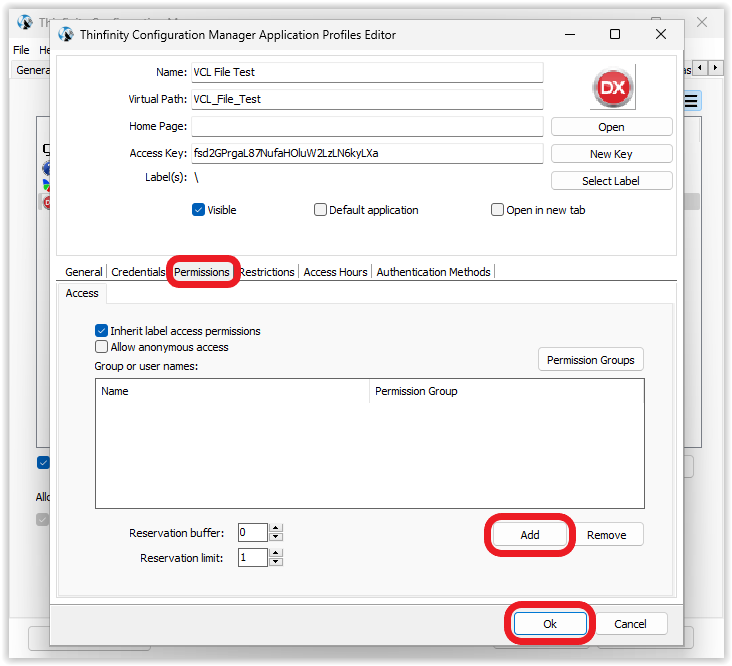Click the DX application icon image

tap(612, 88)
